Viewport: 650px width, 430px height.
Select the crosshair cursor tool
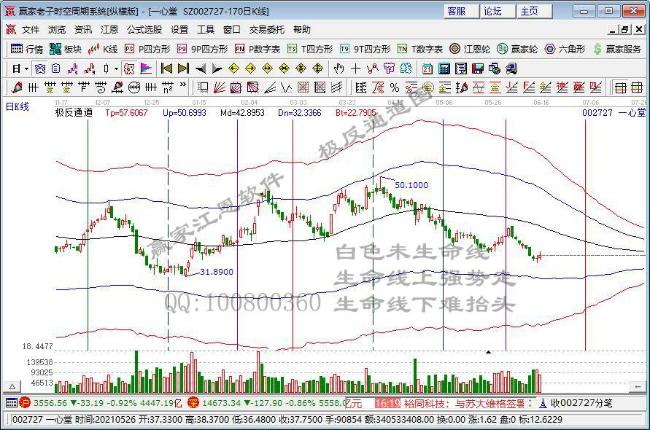click(355, 68)
